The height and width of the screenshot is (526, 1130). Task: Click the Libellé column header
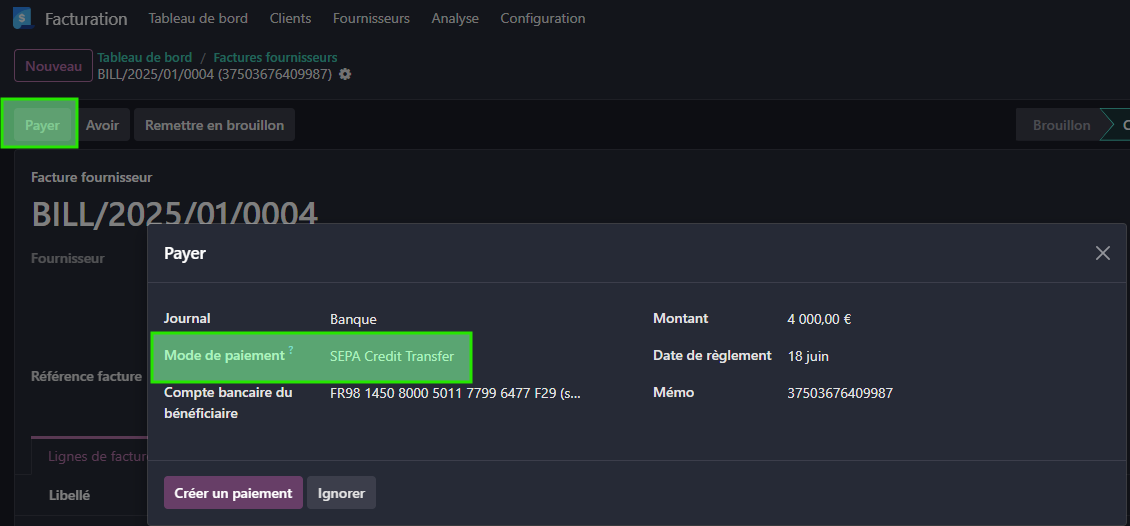pyautogui.click(x=69, y=495)
